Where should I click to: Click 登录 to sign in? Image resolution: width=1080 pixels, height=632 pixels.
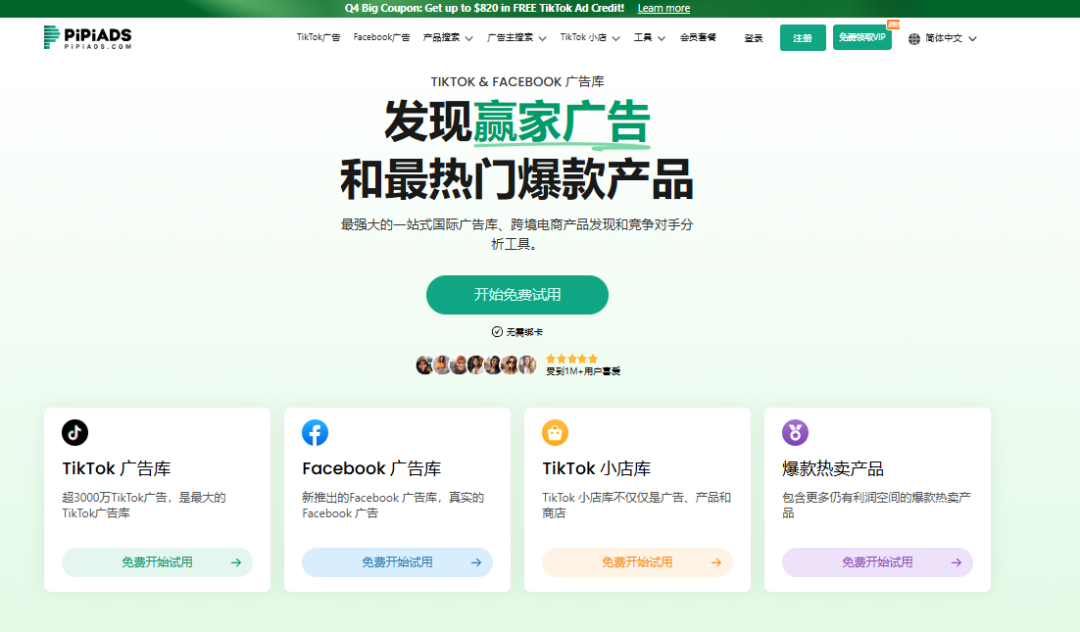753,37
